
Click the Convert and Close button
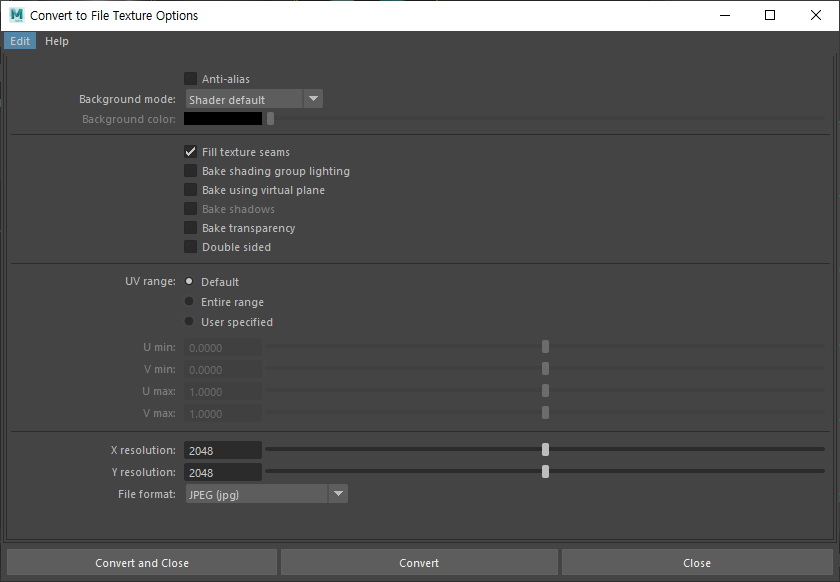point(142,563)
